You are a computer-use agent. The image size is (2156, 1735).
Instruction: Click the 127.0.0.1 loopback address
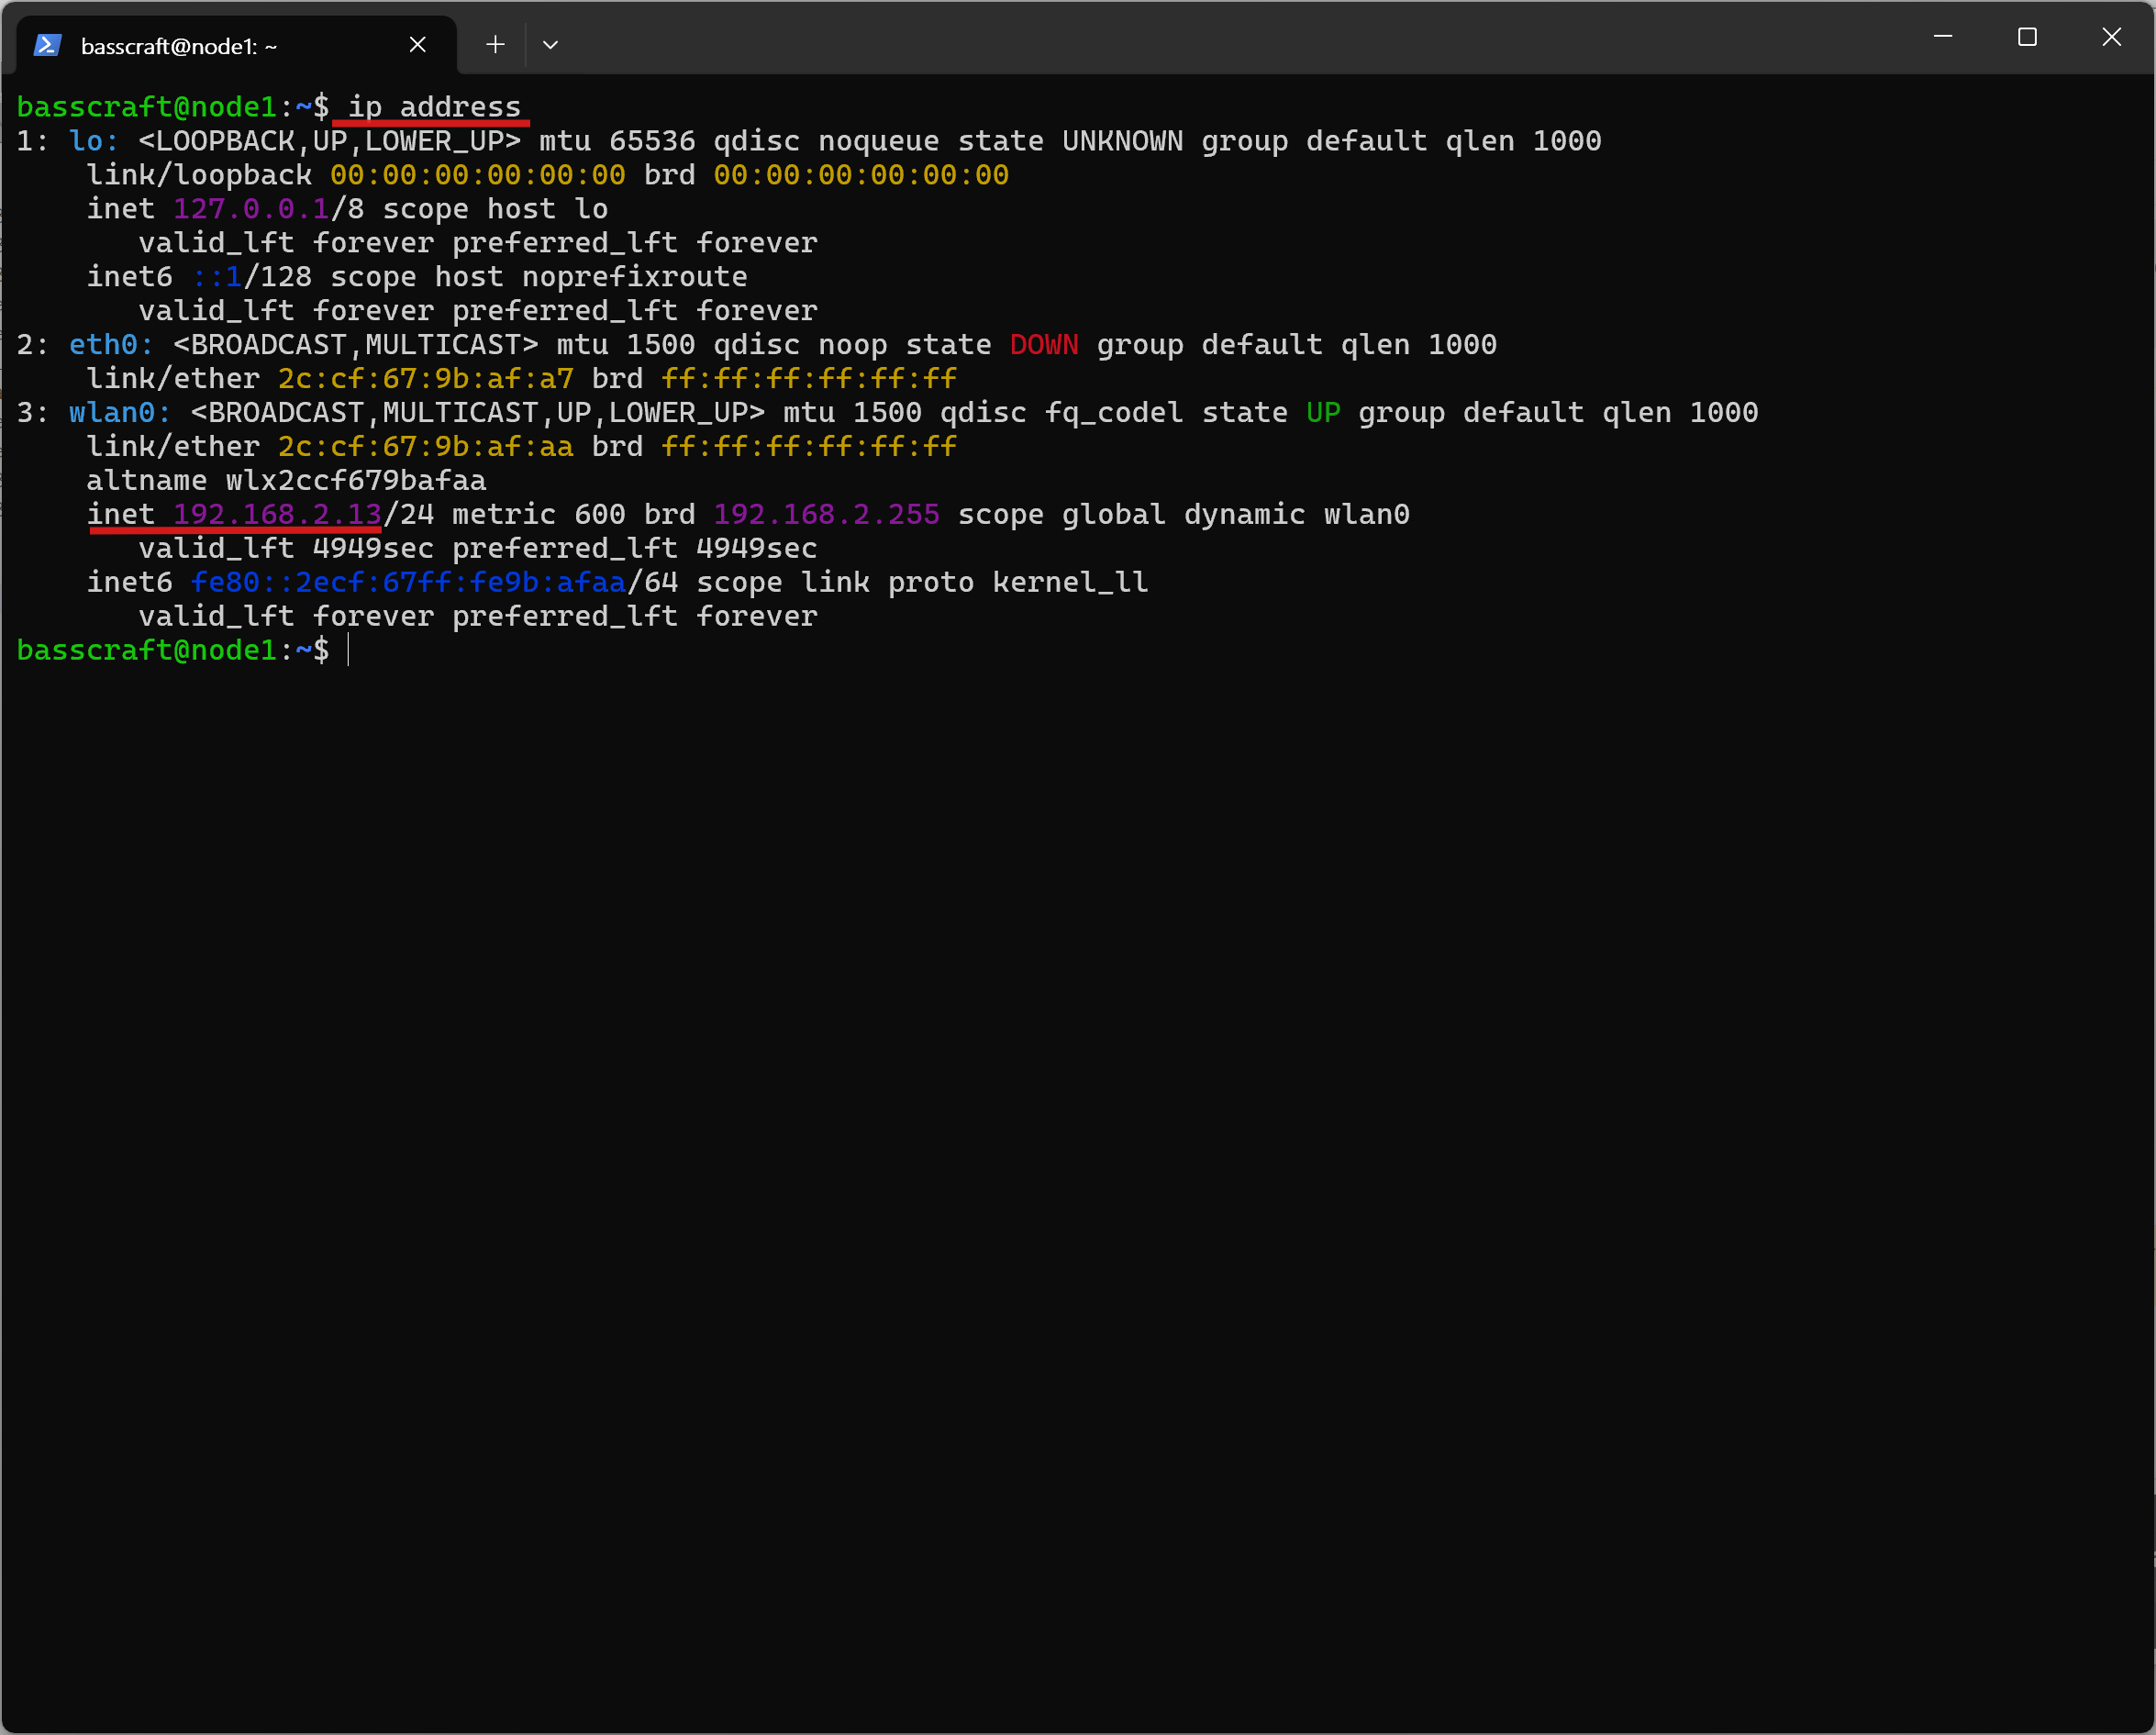[251, 209]
